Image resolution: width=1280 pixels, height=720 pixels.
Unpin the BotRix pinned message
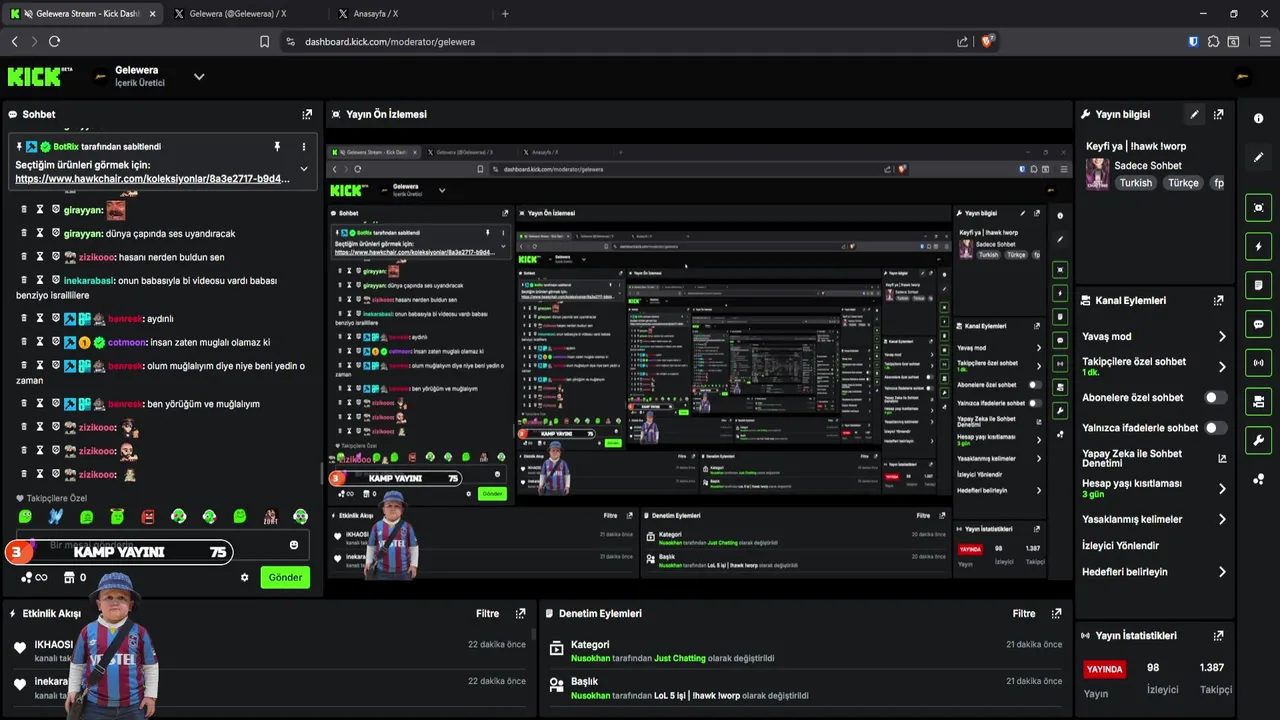tap(277, 146)
